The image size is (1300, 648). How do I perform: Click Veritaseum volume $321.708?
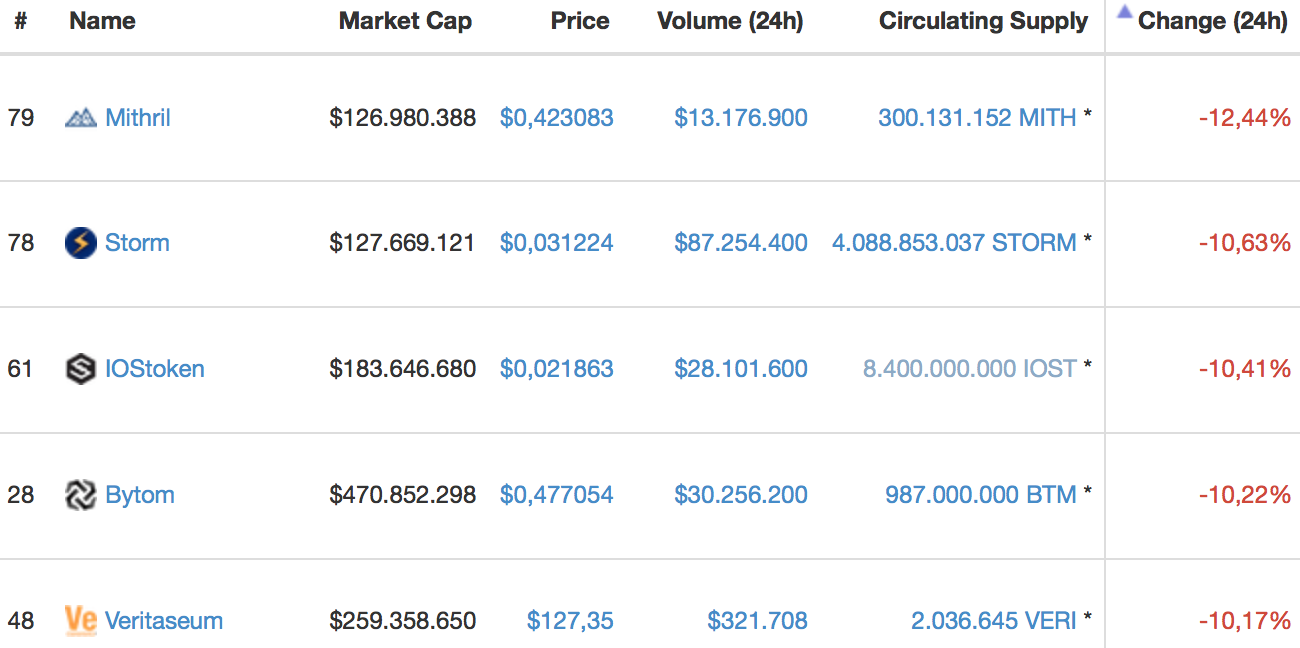[x=757, y=621]
